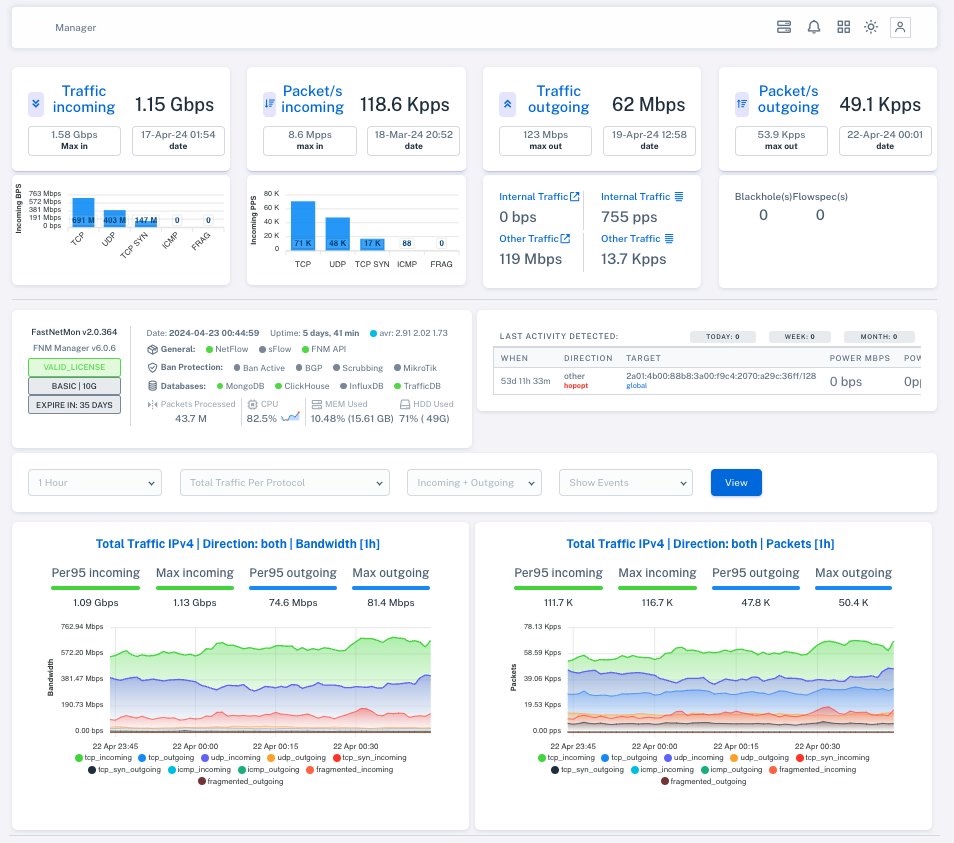Open the apps grid icon in the header
This screenshot has width=954, height=843.
coord(842,27)
